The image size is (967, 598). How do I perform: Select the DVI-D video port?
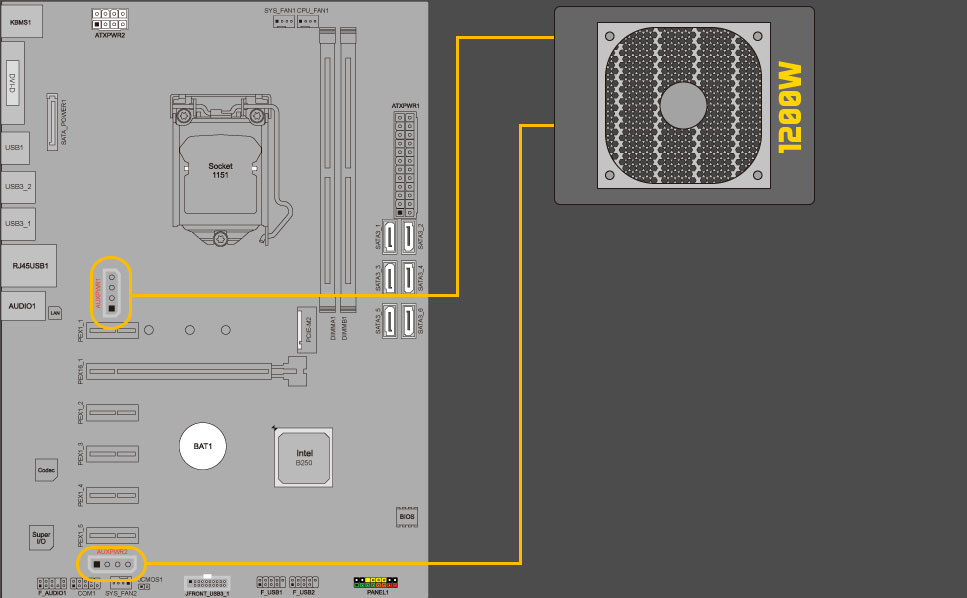tap(13, 89)
